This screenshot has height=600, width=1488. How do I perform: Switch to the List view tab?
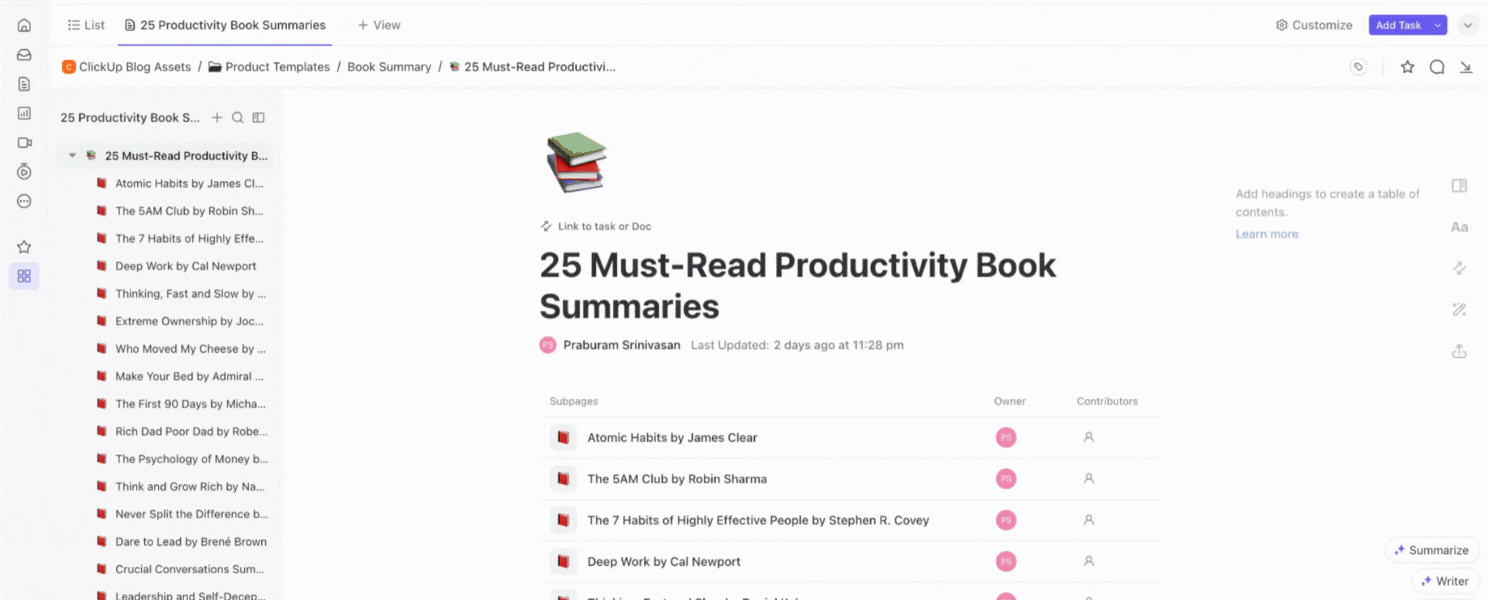click(86, 25)
